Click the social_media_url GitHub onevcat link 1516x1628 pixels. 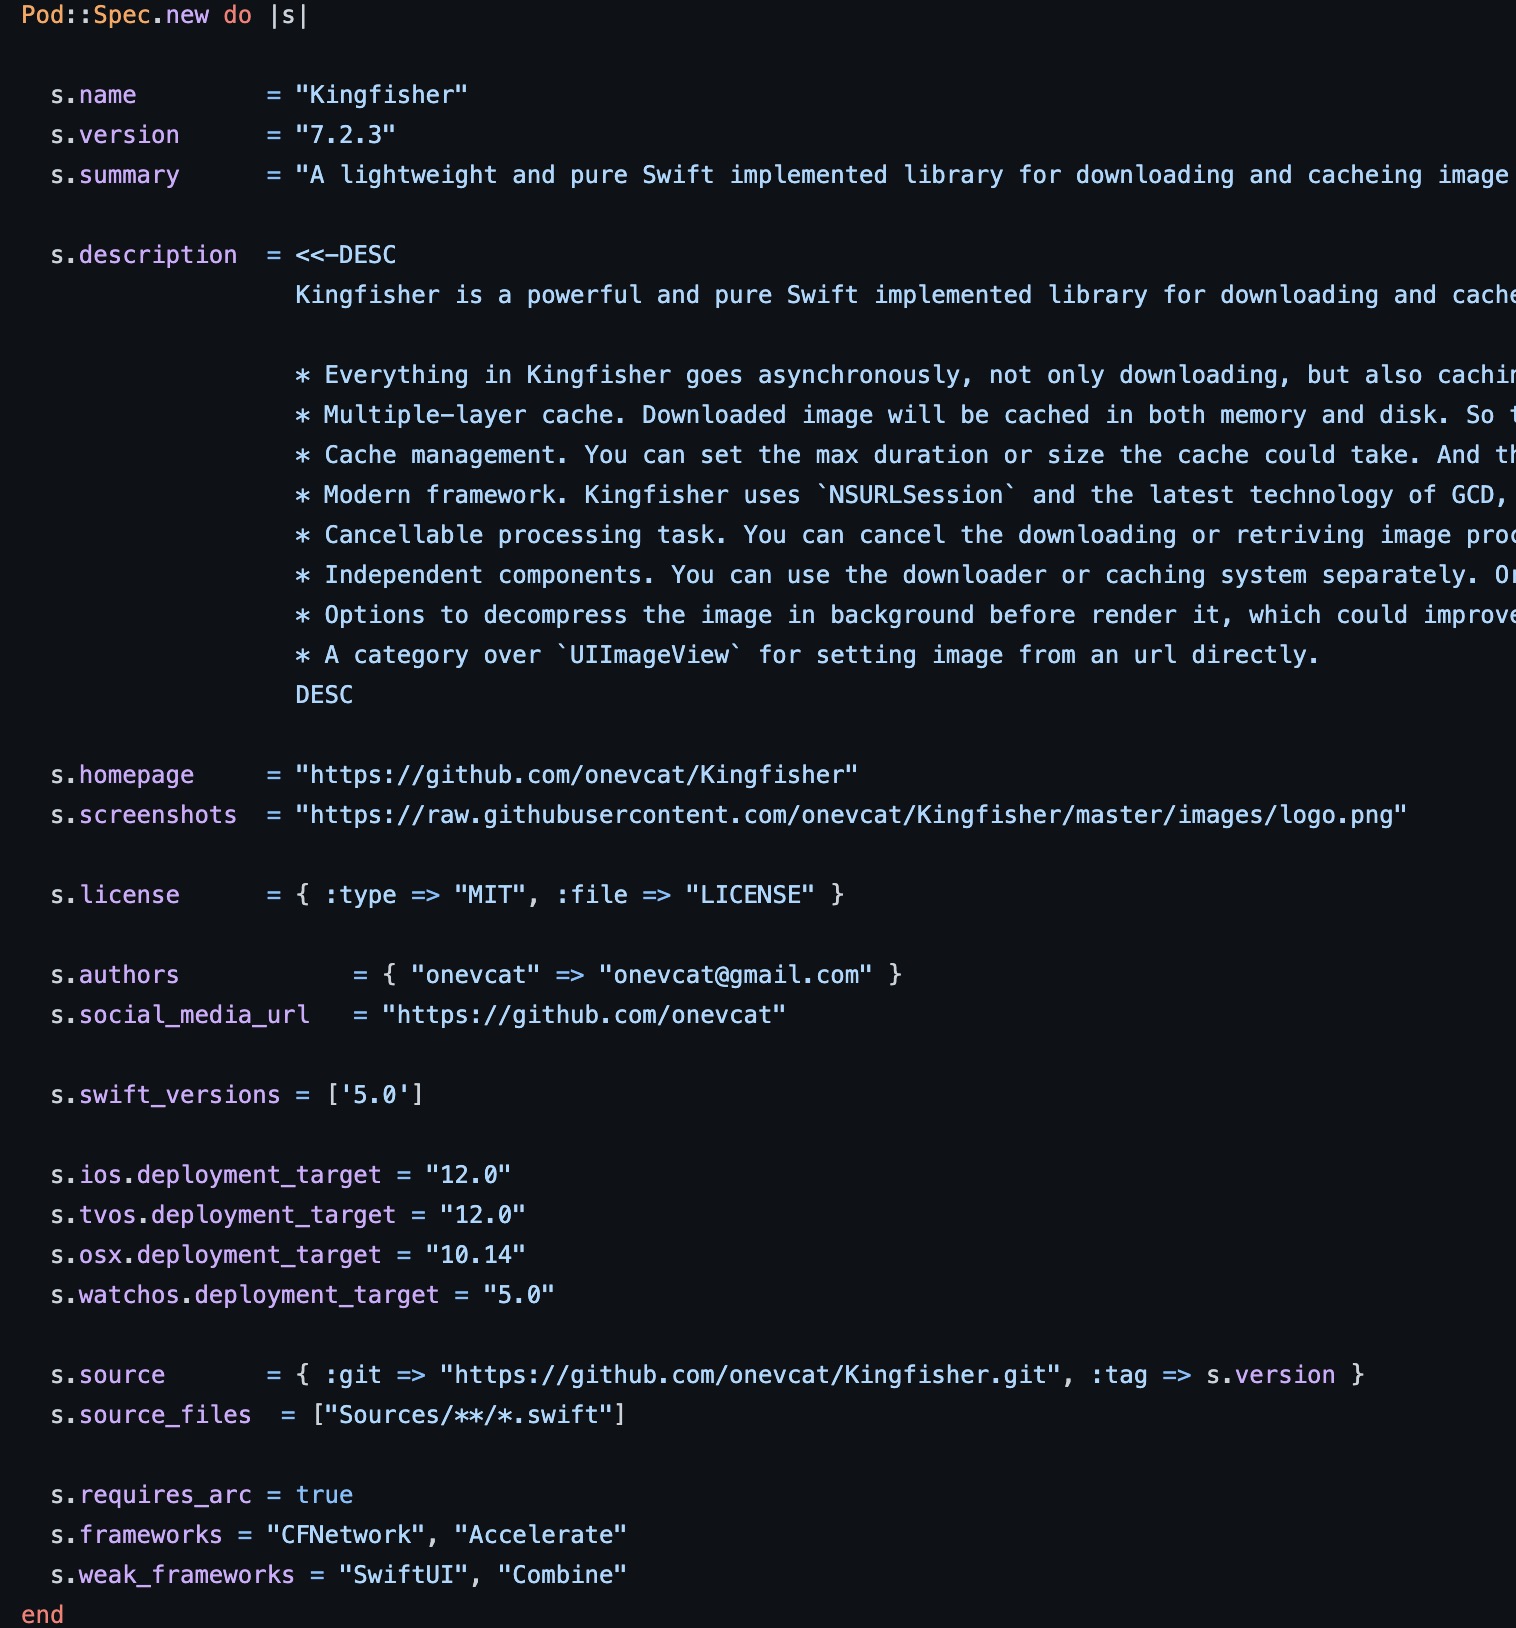pyautogui.click(x=583, y=1015)
